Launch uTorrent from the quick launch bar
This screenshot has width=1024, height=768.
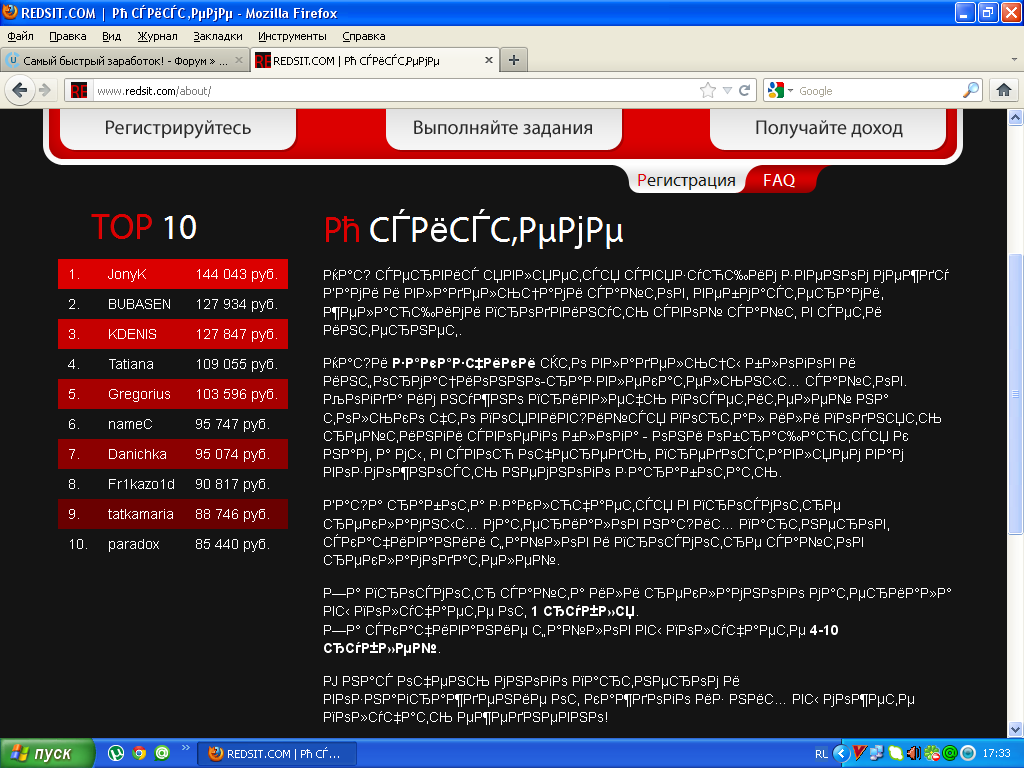point(116,753)
